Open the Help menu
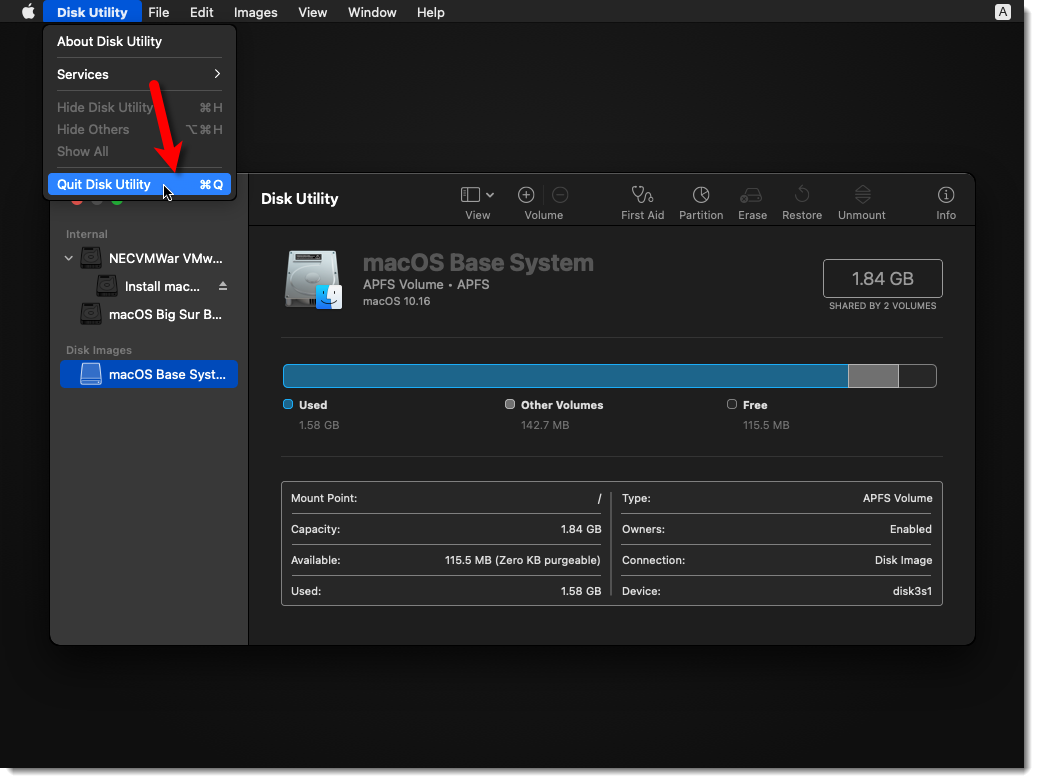1038x782 pixels. tap(430, 12)
